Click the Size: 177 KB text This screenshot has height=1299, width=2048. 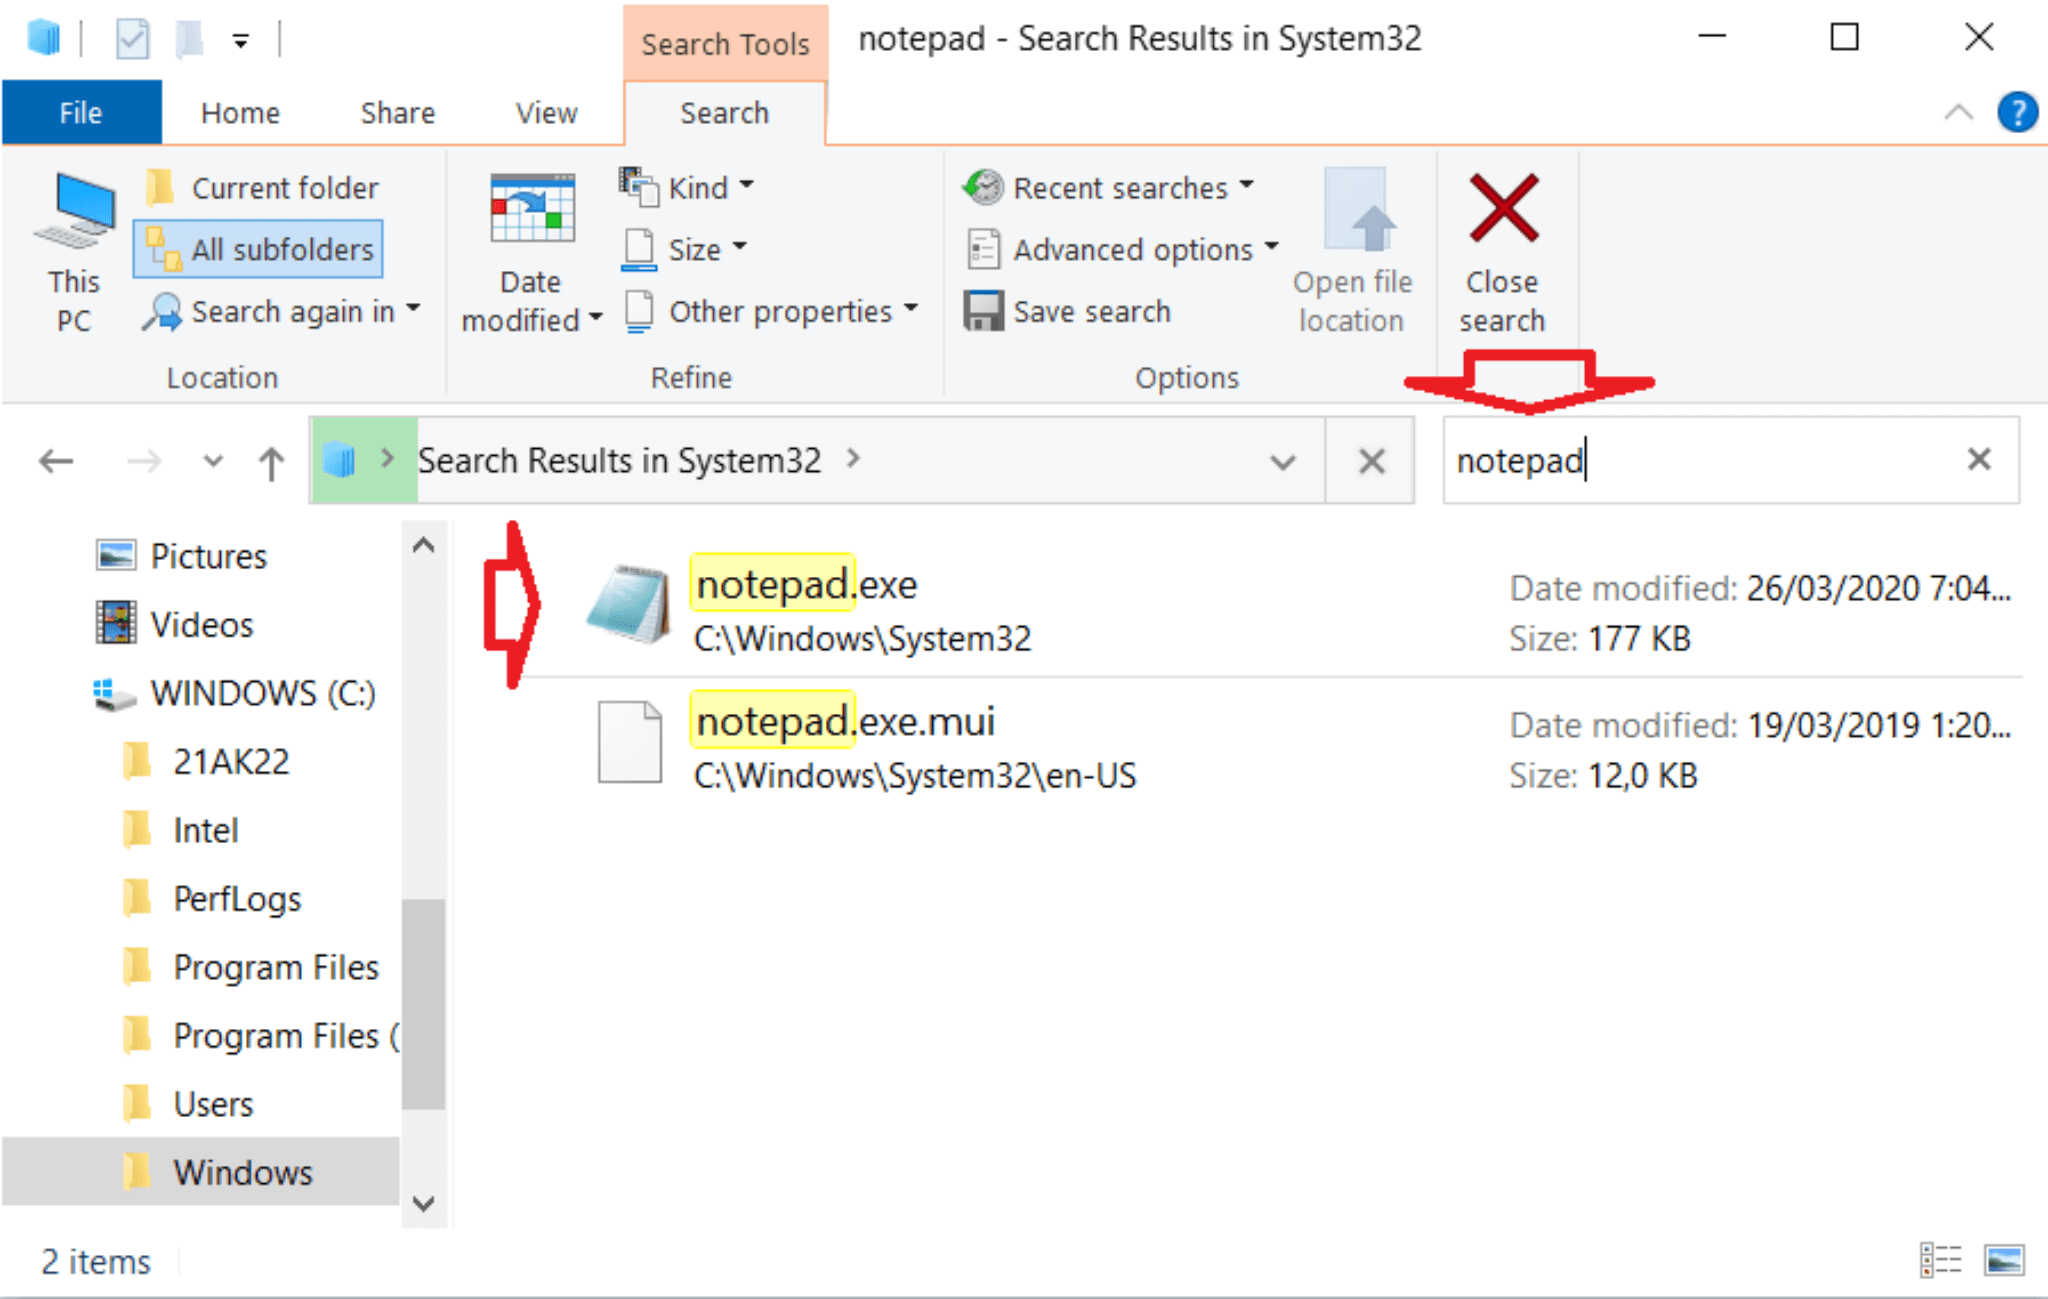click(x=1599, y=639)
